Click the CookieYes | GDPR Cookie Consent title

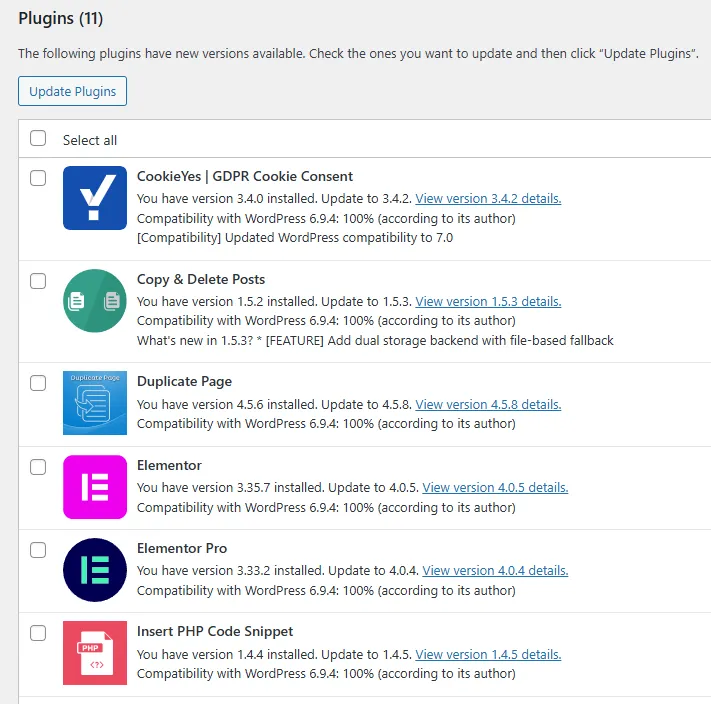pos(245,176)
